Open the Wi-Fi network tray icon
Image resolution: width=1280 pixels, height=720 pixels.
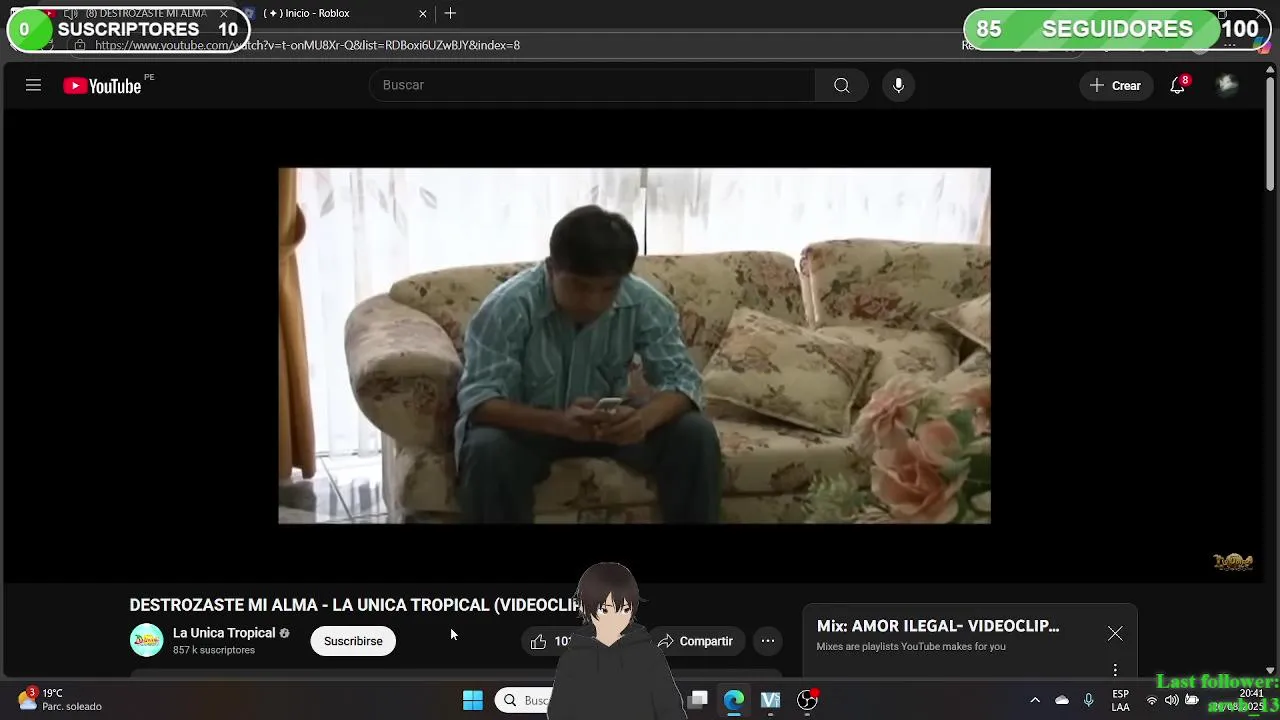tap(1152, 700)
